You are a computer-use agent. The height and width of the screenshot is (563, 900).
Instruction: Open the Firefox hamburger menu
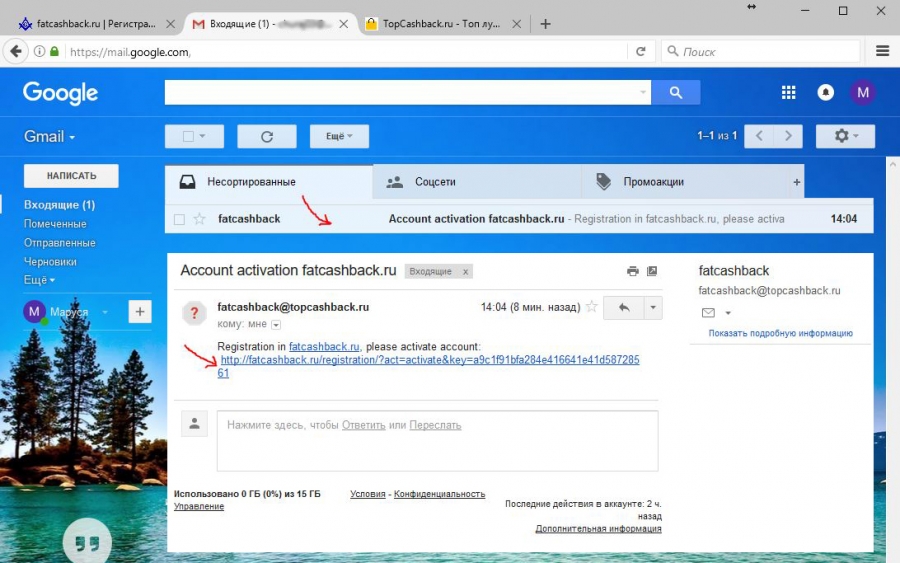coord(883,51)
